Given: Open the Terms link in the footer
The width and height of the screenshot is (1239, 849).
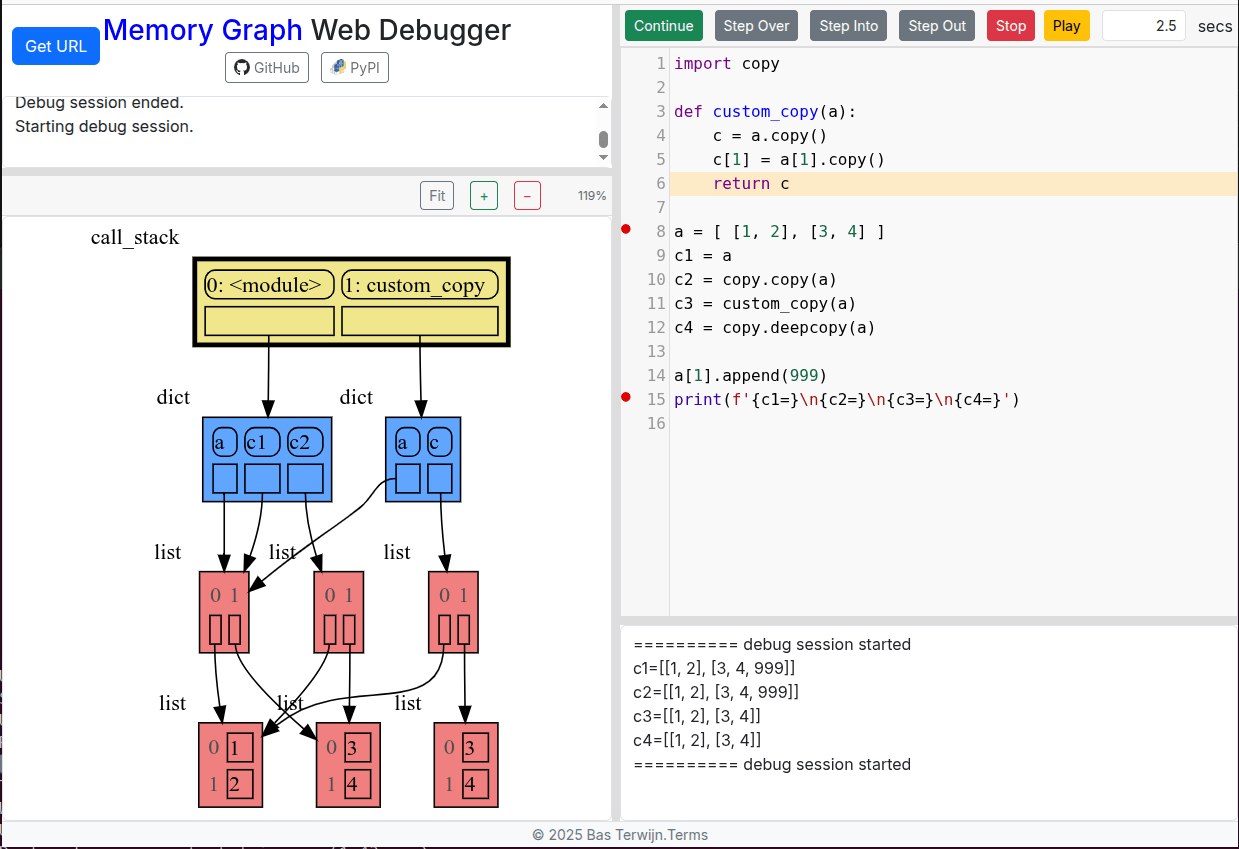Looking at the screenshot, I should click(x=688, y=834).
